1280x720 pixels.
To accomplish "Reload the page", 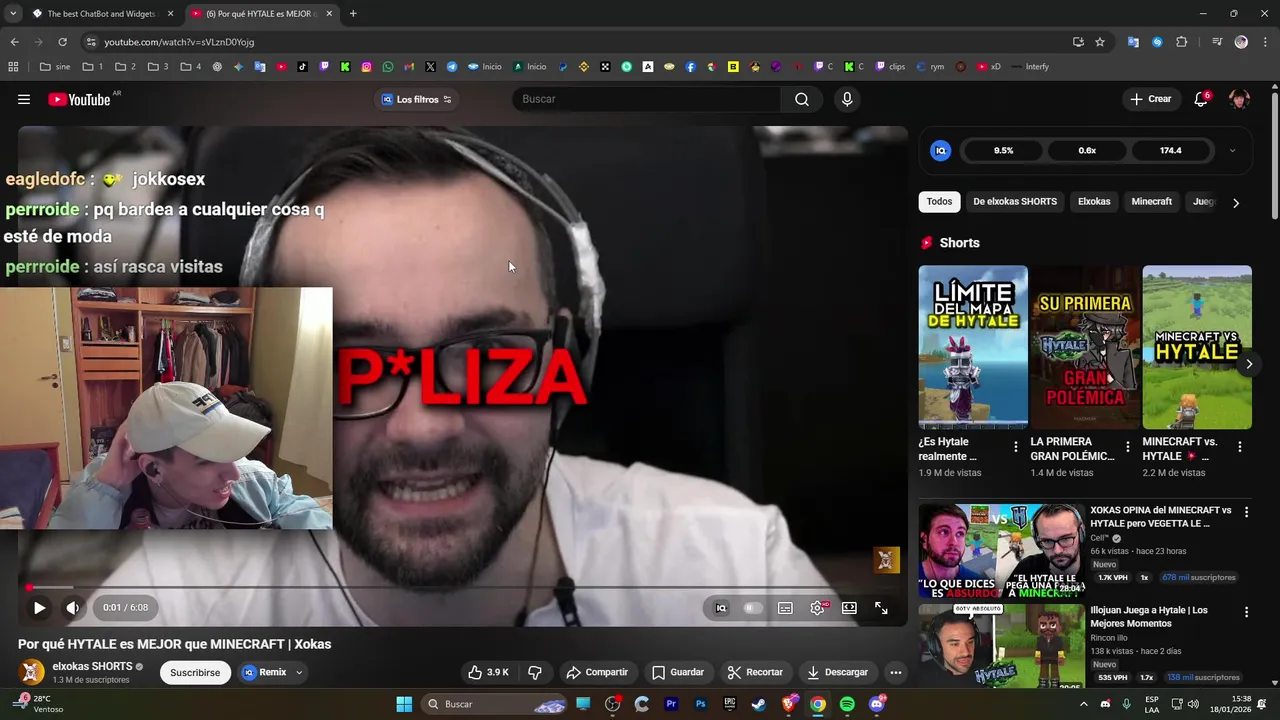I will tap(62, 42).
